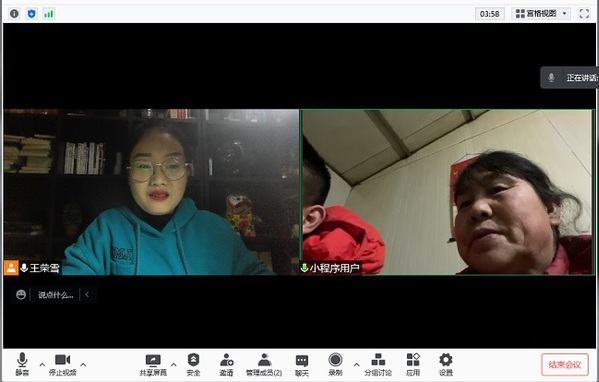Viewport: 599px width, 382px height.
Task: Open the 应用 apps panel
Action: 413,365
